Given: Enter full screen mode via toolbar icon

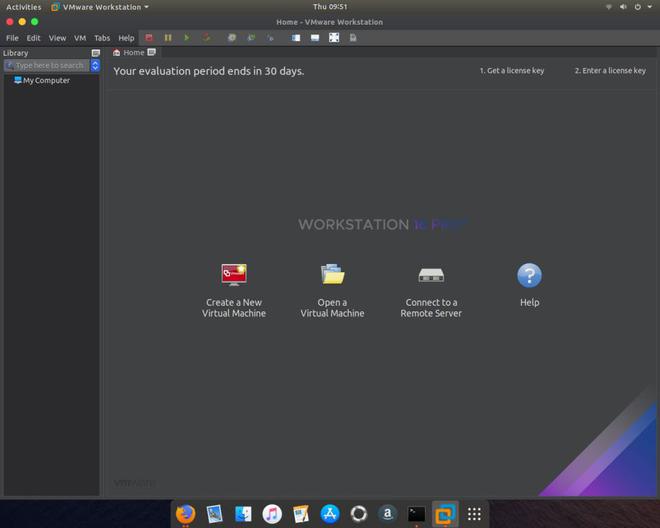Looking at the screenshot, I should [x=334, y=38].
